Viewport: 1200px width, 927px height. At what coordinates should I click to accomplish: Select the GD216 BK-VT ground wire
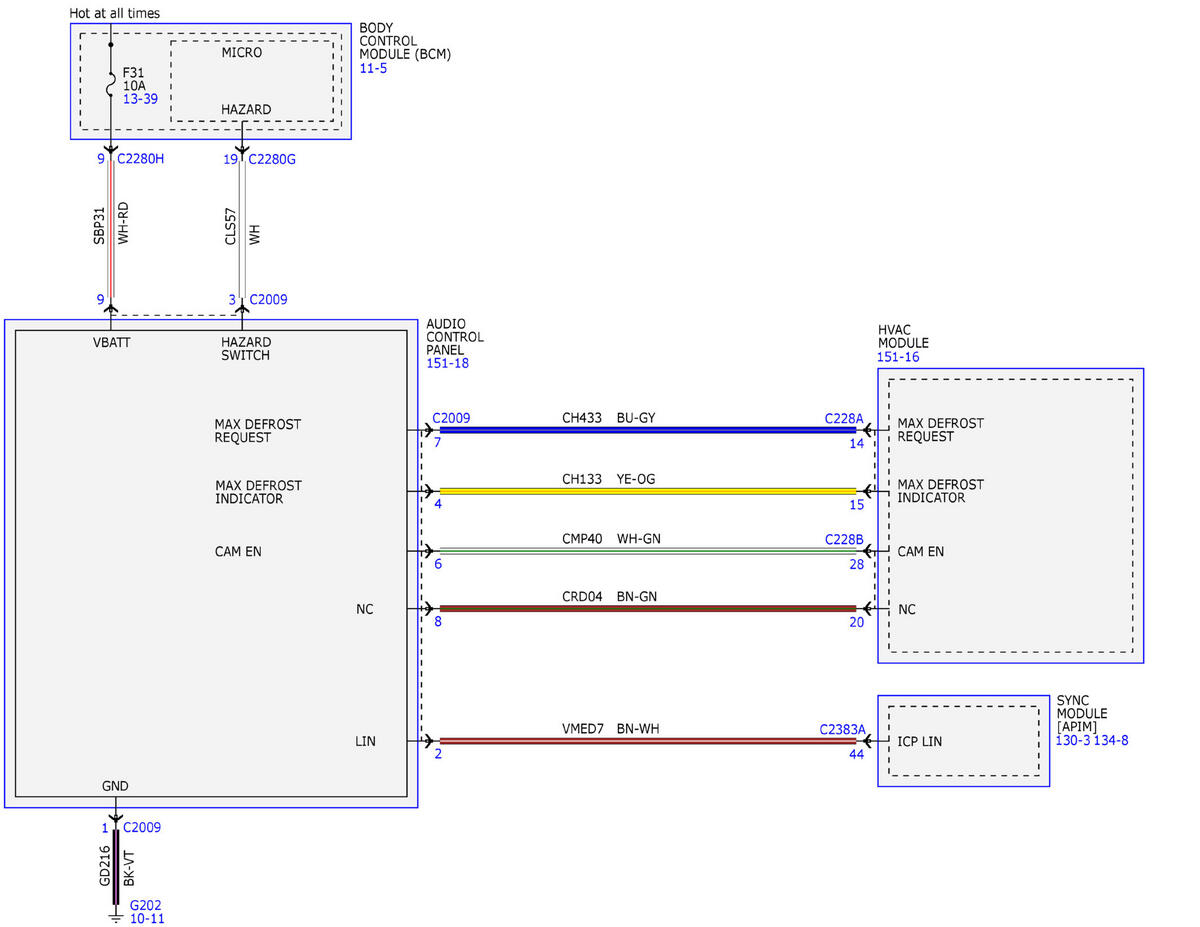(x=116, y=866)
